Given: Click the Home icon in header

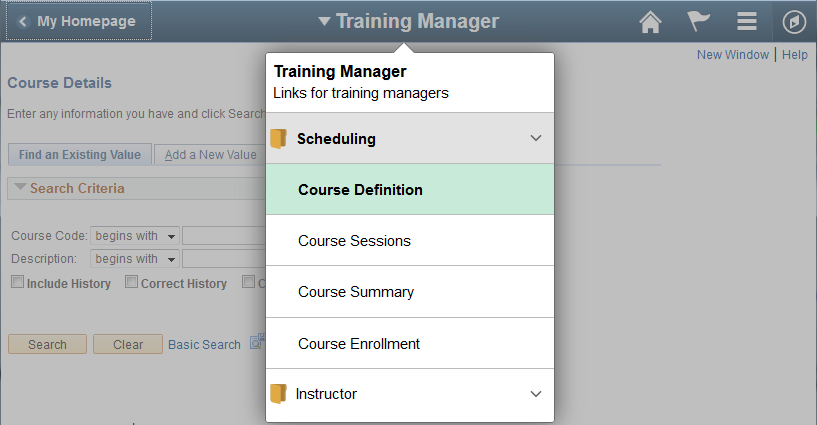Looking at the screenshot, I should point(650,22).
